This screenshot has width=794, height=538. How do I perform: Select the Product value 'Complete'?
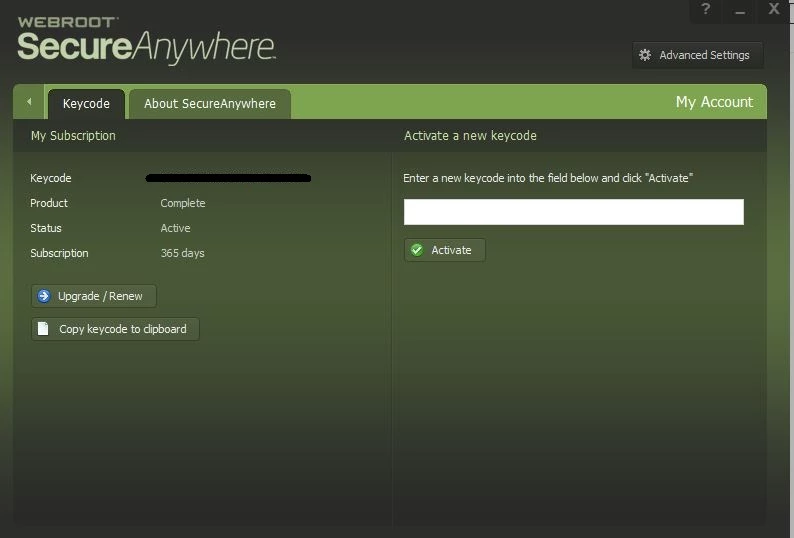(x=183, y=203)
